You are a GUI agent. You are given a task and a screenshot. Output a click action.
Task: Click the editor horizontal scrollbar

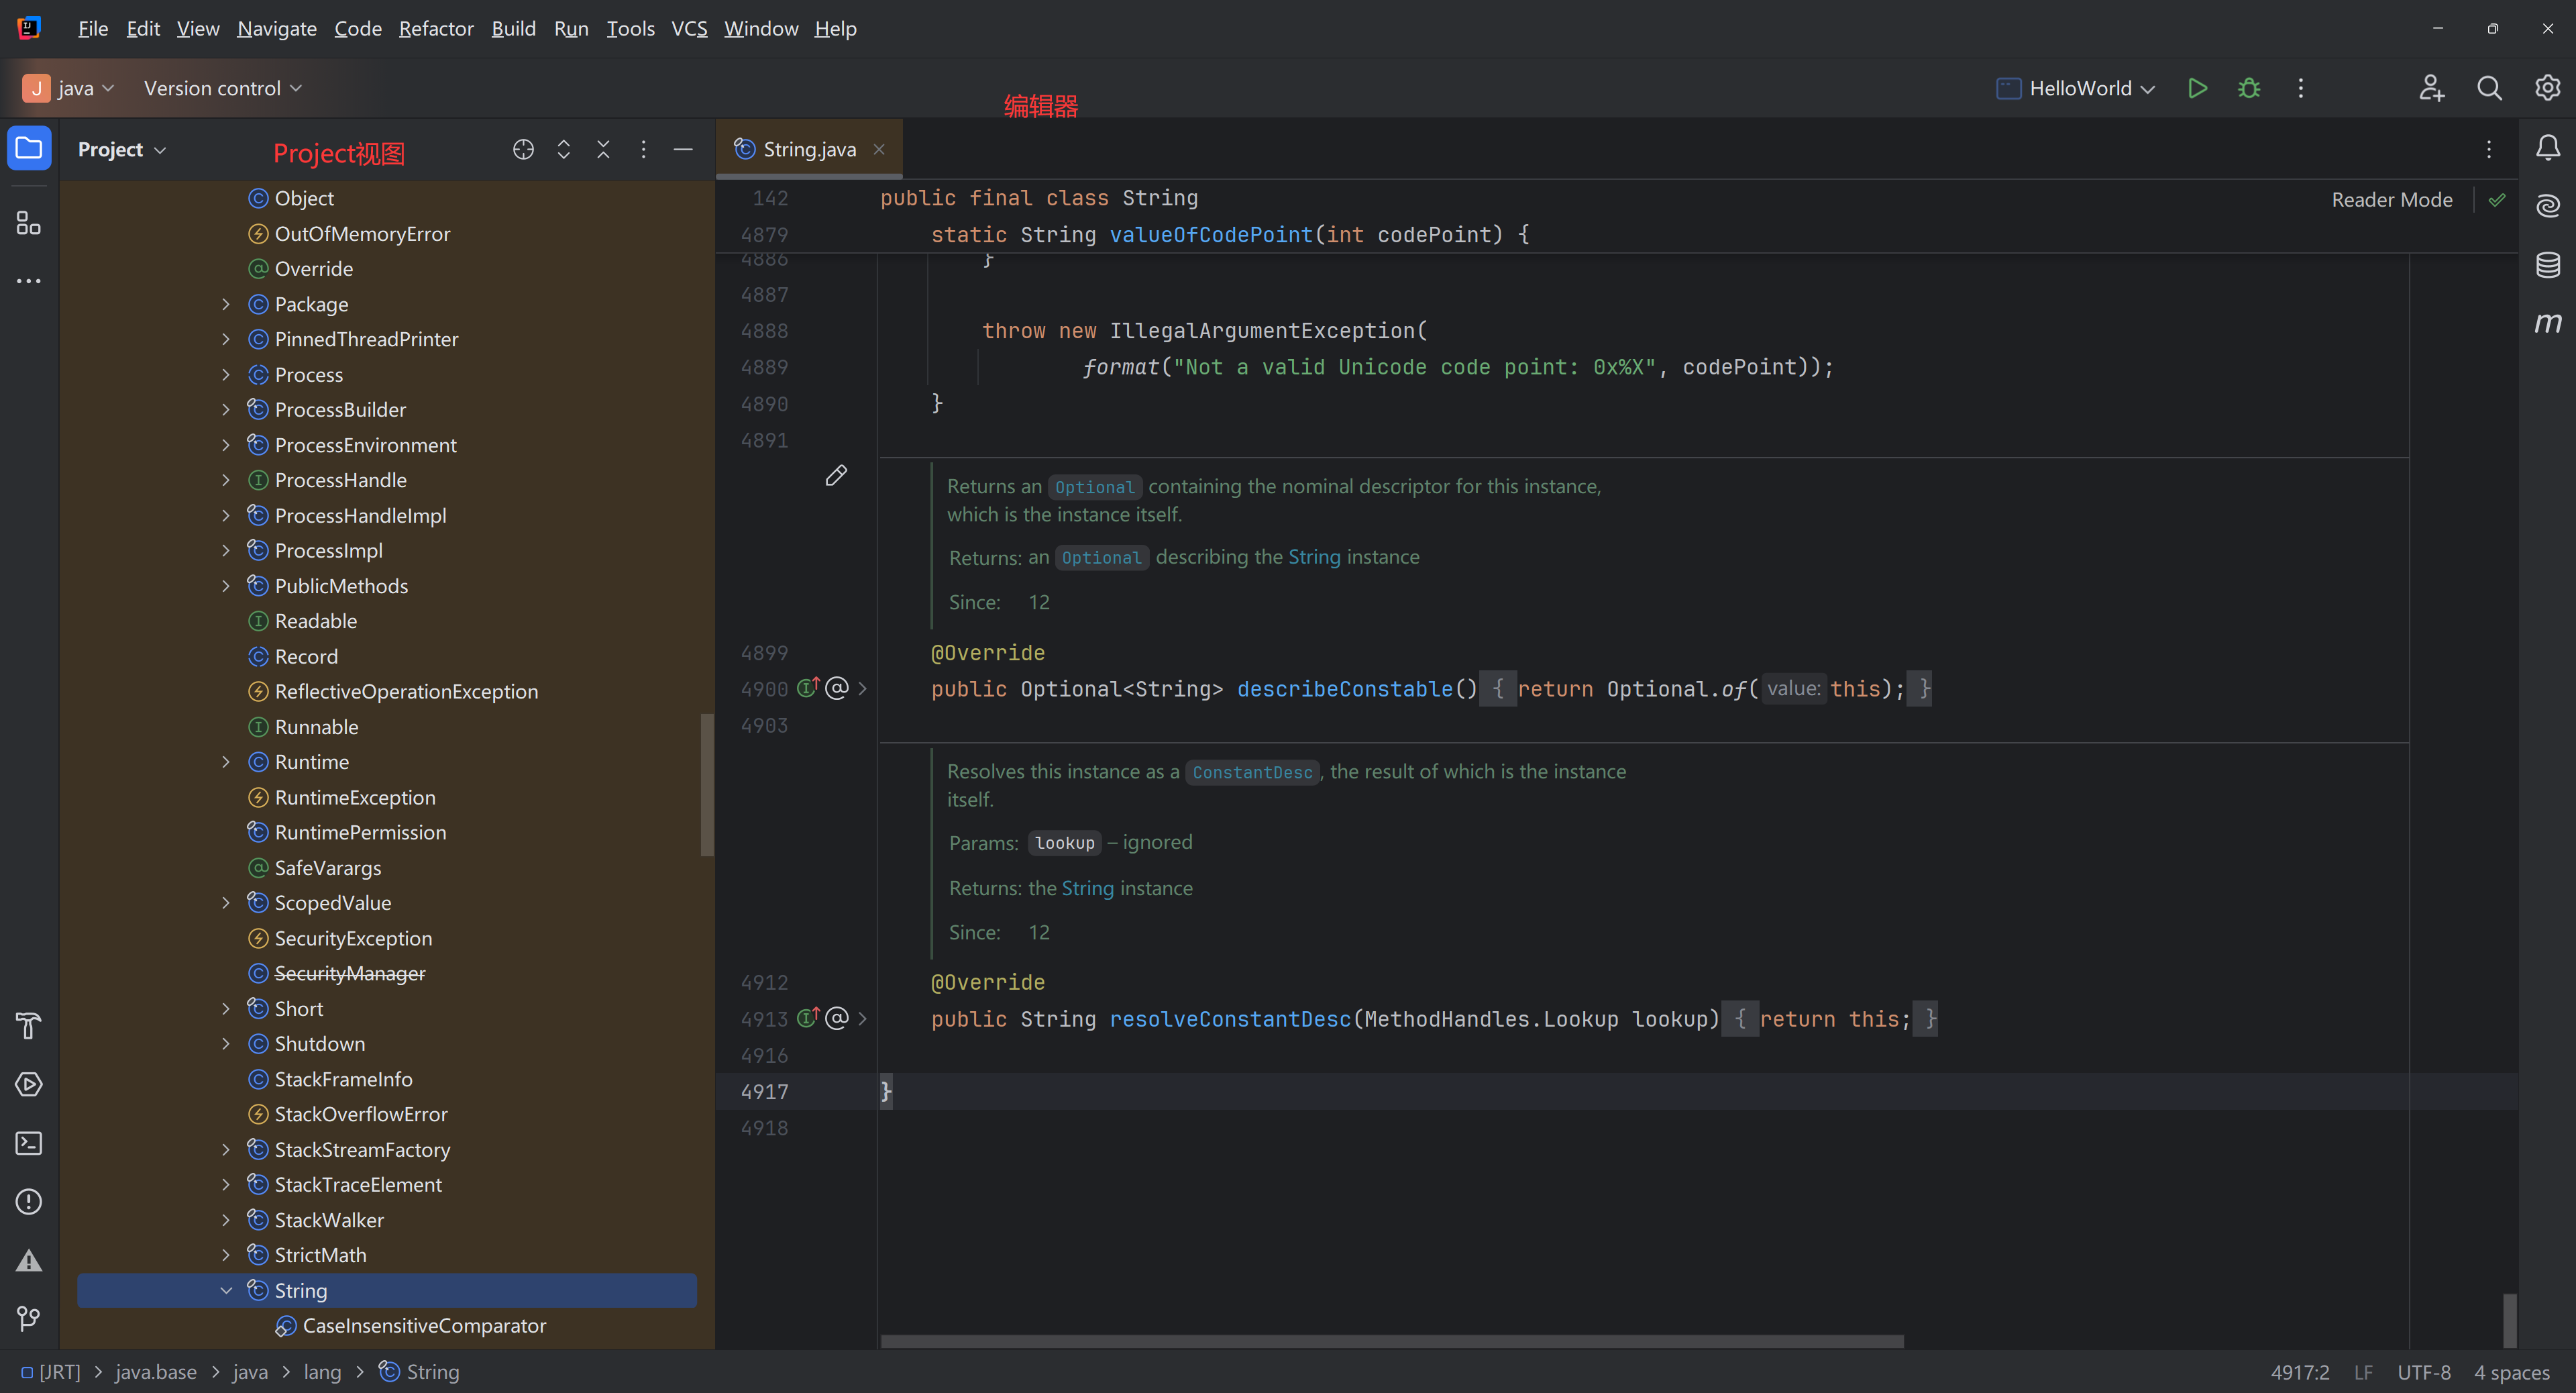[x=1391, y=1341]
